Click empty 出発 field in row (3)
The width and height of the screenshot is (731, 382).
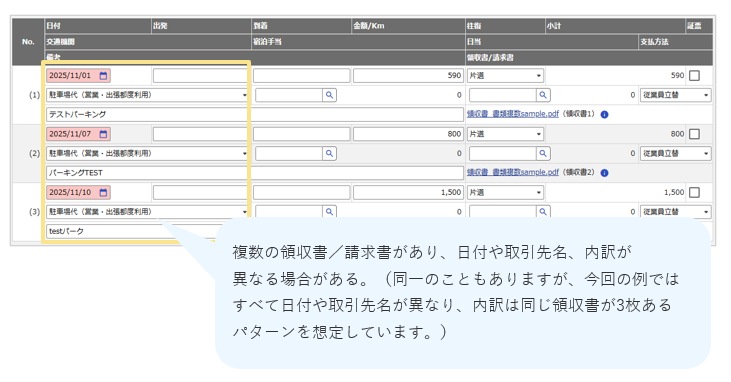pyautogui.click(x=201, y=193)
